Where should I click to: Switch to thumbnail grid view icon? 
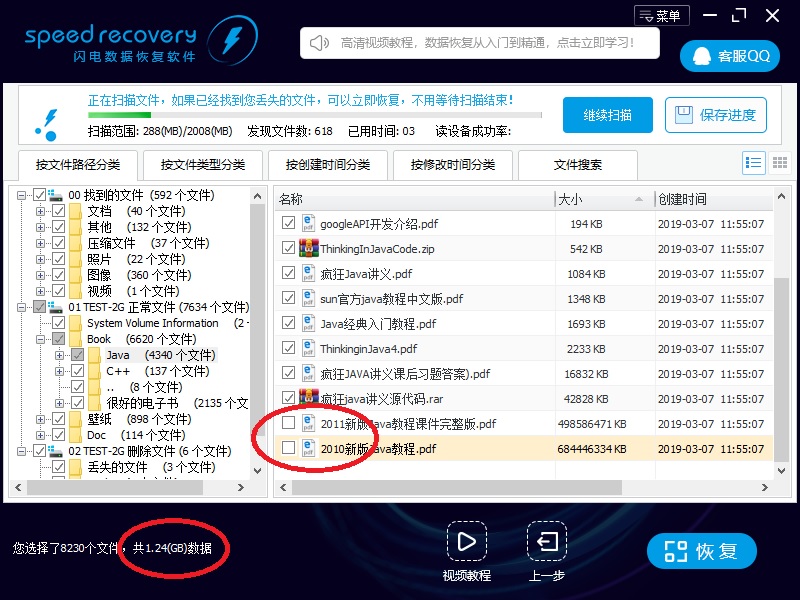click(x=780, y=163)
